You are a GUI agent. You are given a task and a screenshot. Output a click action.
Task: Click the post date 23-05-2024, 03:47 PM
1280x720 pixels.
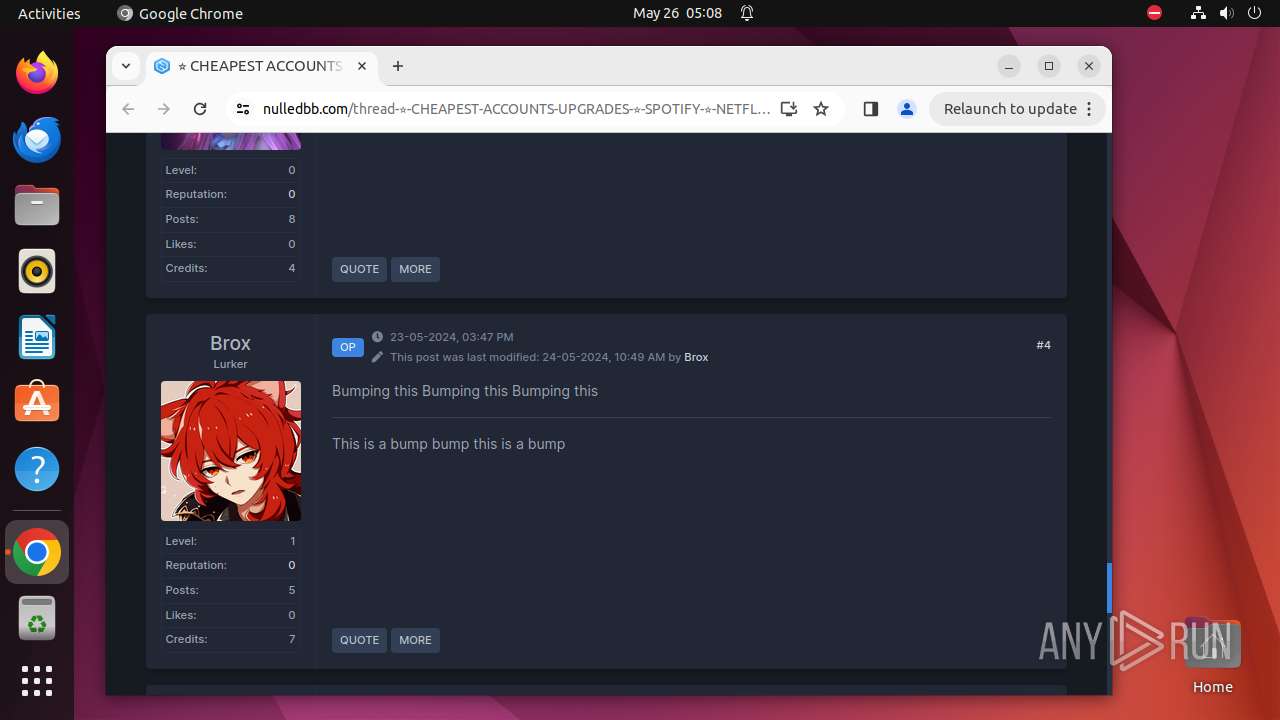tap(451, 337)
